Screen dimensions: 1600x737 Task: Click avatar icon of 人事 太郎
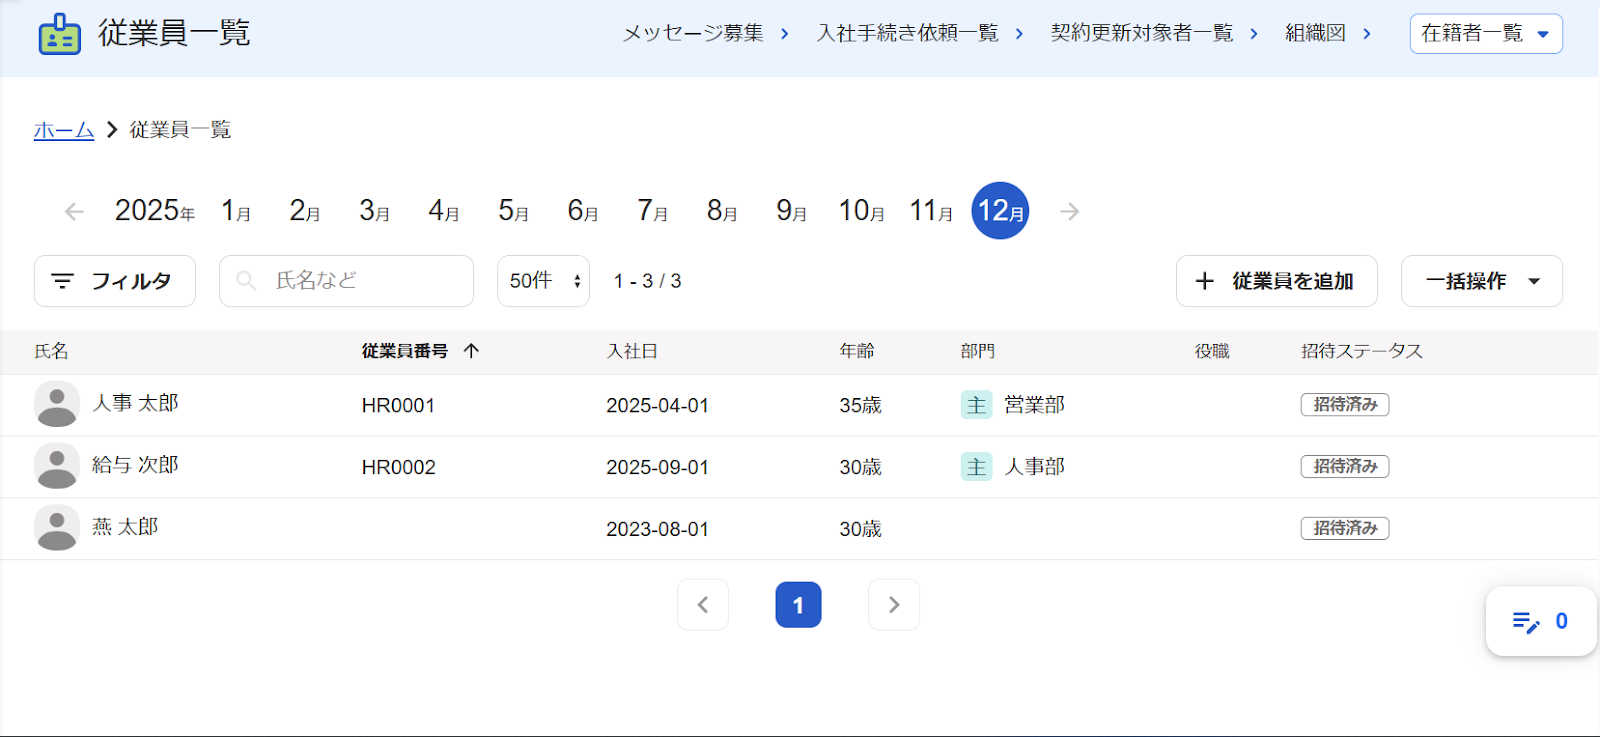coord(57,405)
